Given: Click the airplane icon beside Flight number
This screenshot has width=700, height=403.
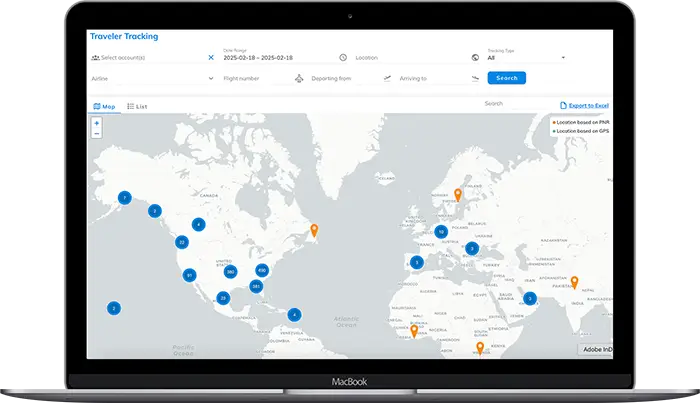Looking at the screenshot, I should (299, 79).
